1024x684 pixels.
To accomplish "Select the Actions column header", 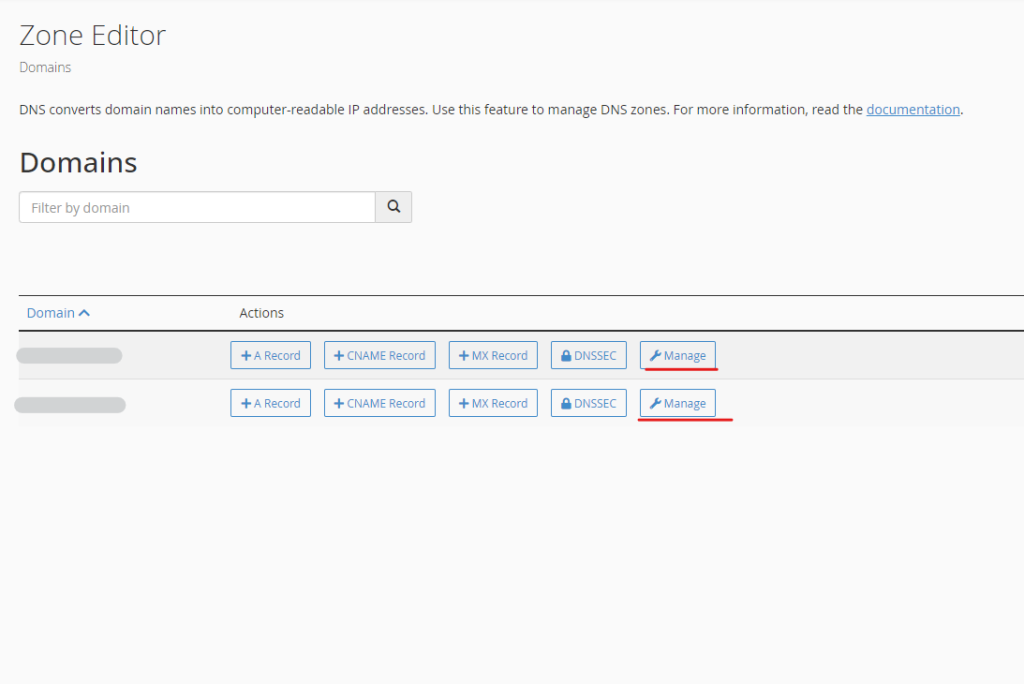I will click(x=261, y=312).
